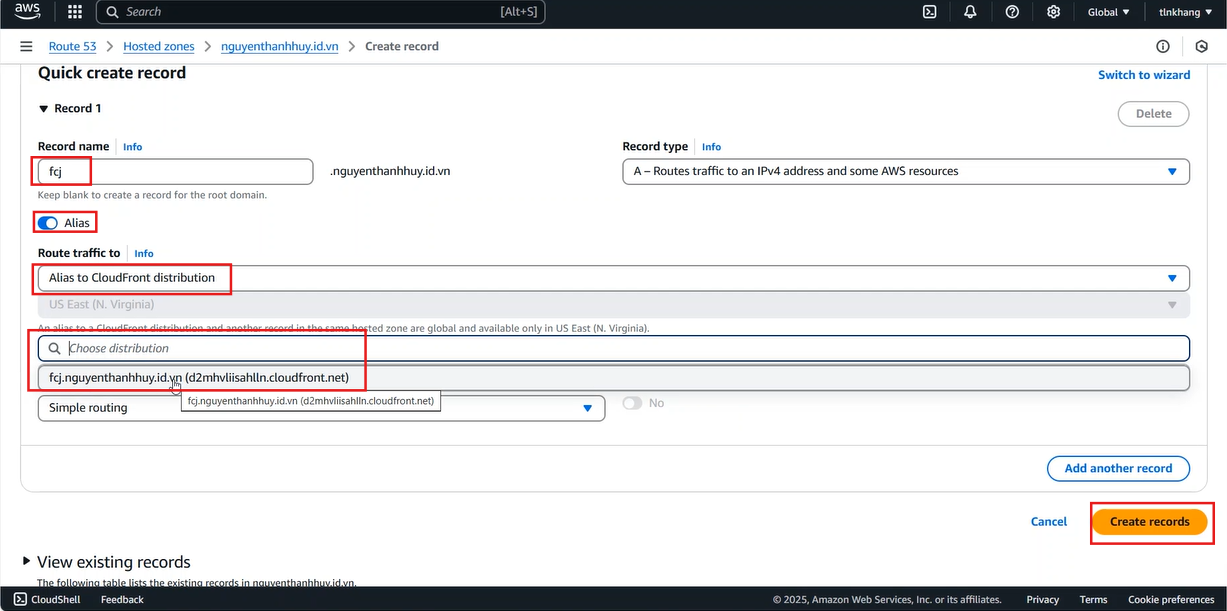Click Switch to wizard

click(1144, 75)
